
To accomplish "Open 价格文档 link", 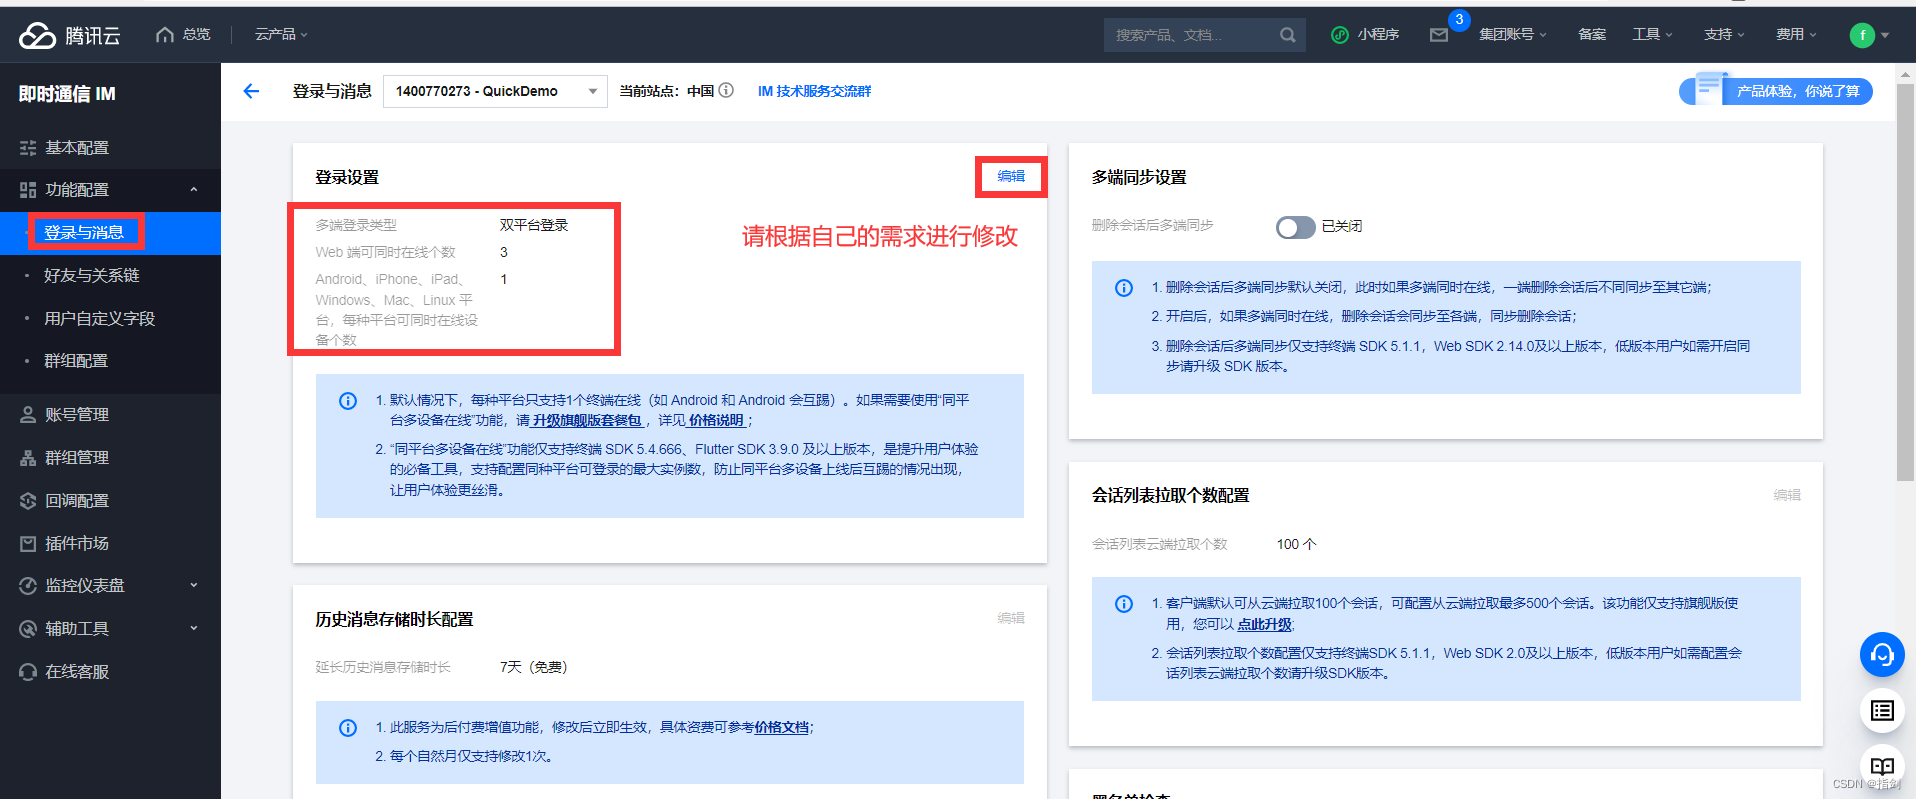I will click(x=781, y=728).
